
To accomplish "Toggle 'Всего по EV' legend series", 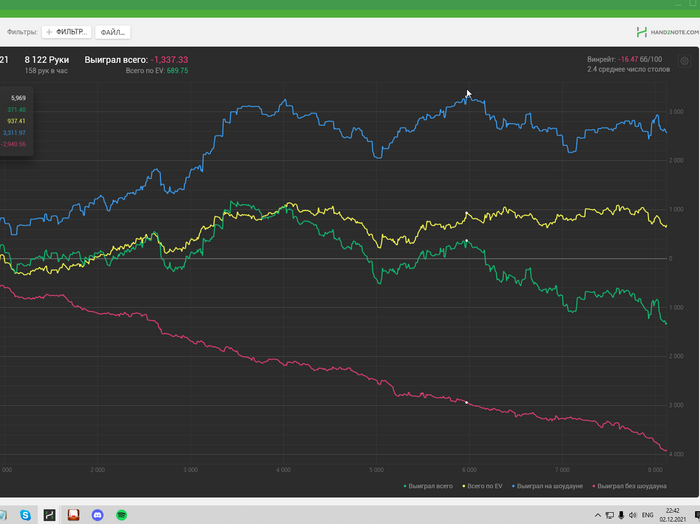I will coord(482,486).
